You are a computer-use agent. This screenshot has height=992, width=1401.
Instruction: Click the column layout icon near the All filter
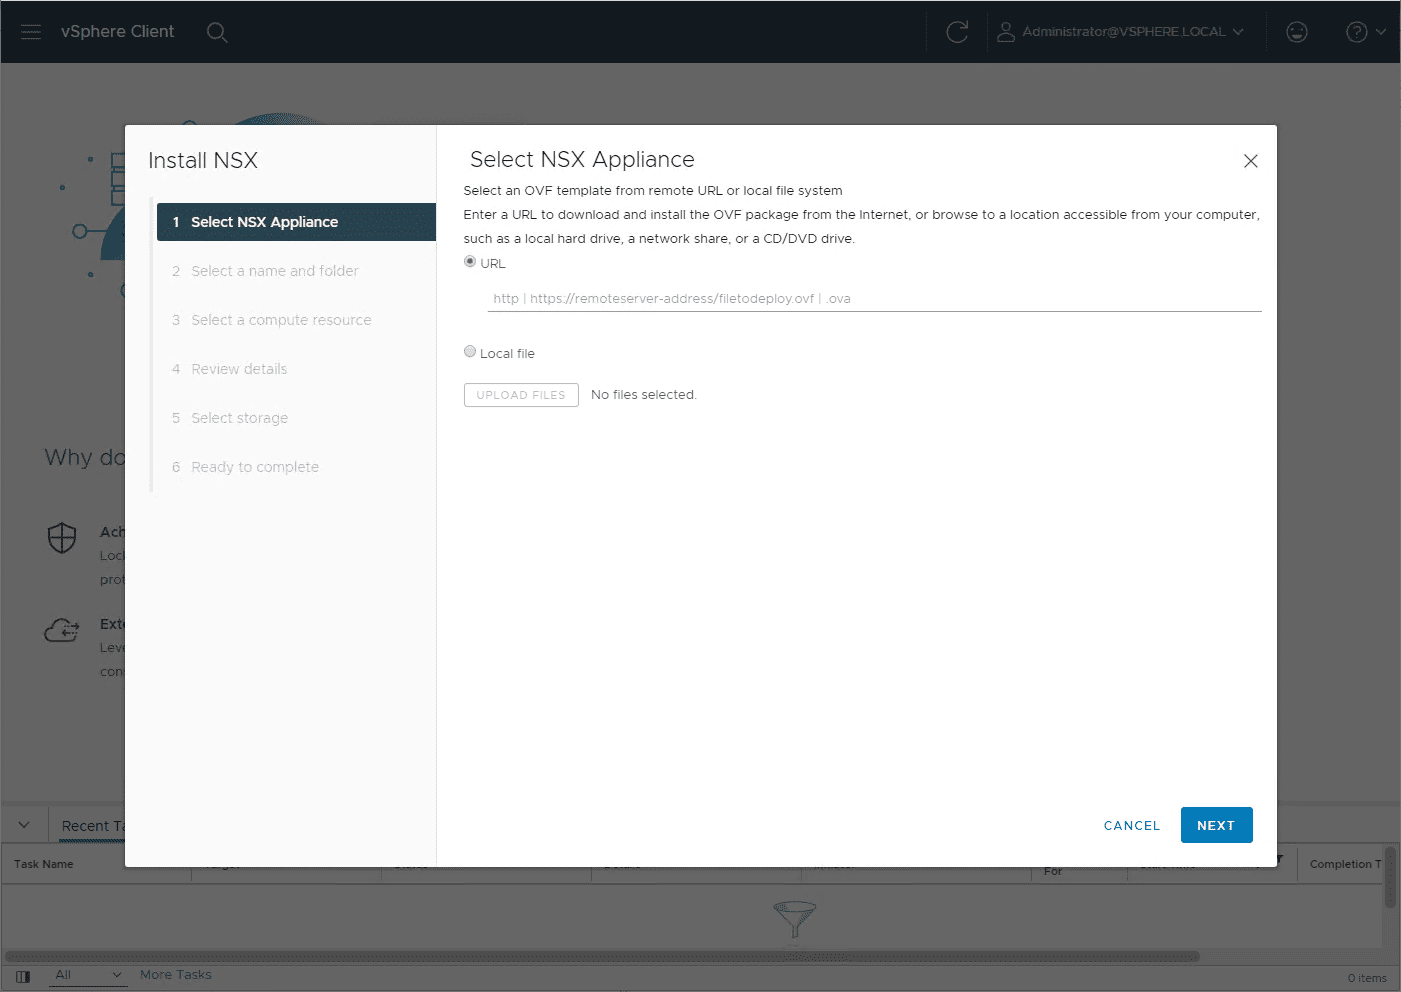click(22, 976)
